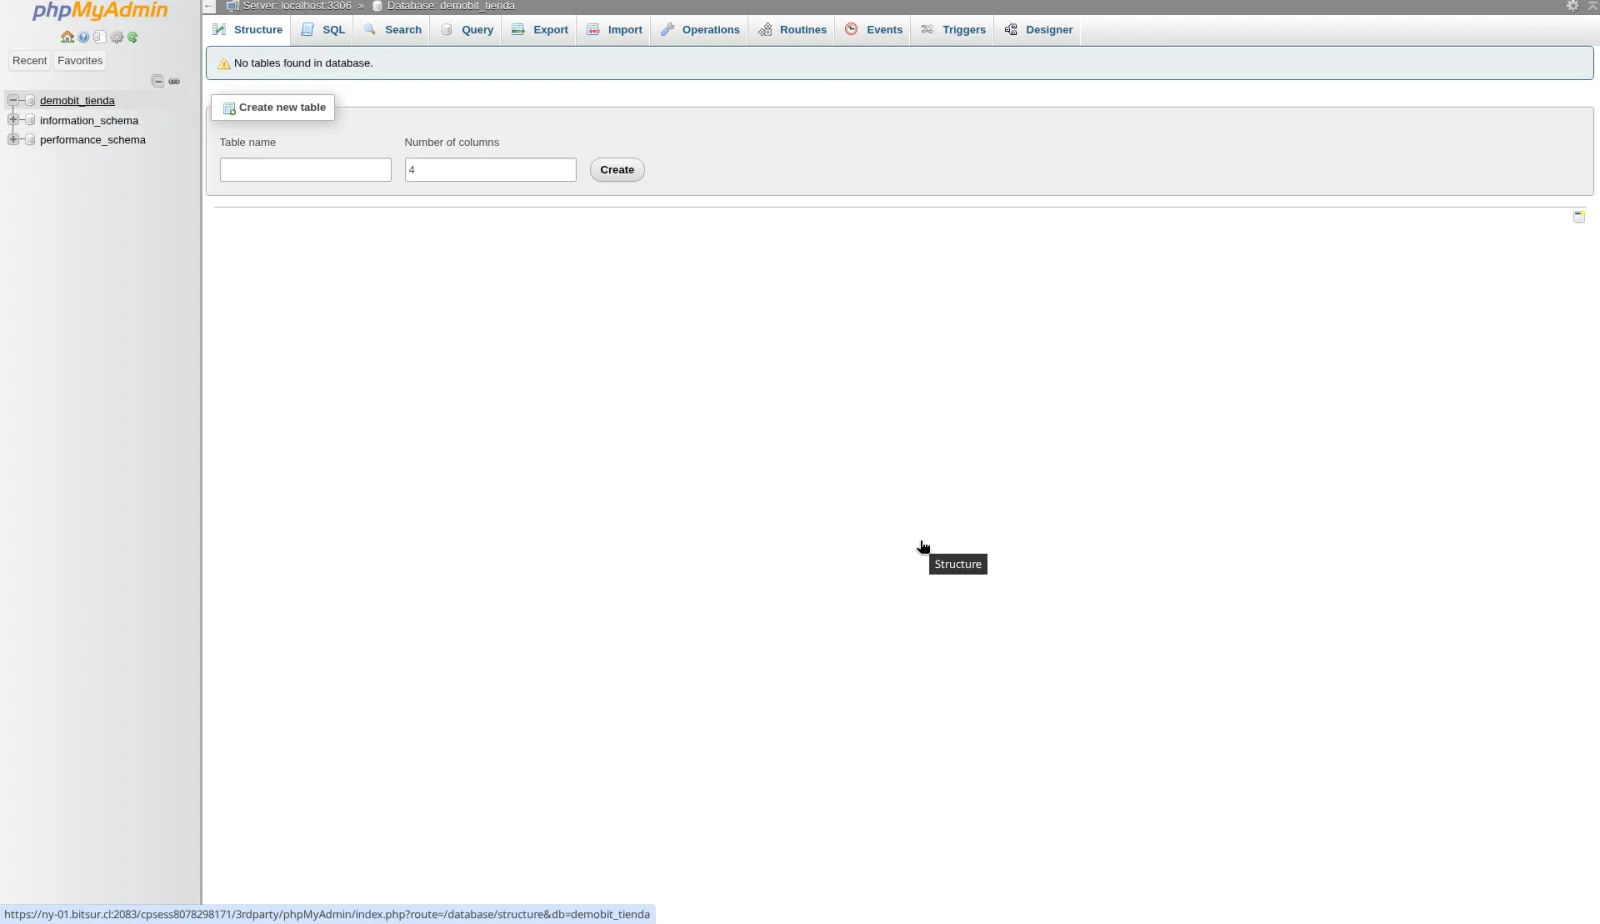Open the SQL query window document icon
The height and width of the screenshot is (924, 1600).
pyautogui.click(x=100, y=37)
